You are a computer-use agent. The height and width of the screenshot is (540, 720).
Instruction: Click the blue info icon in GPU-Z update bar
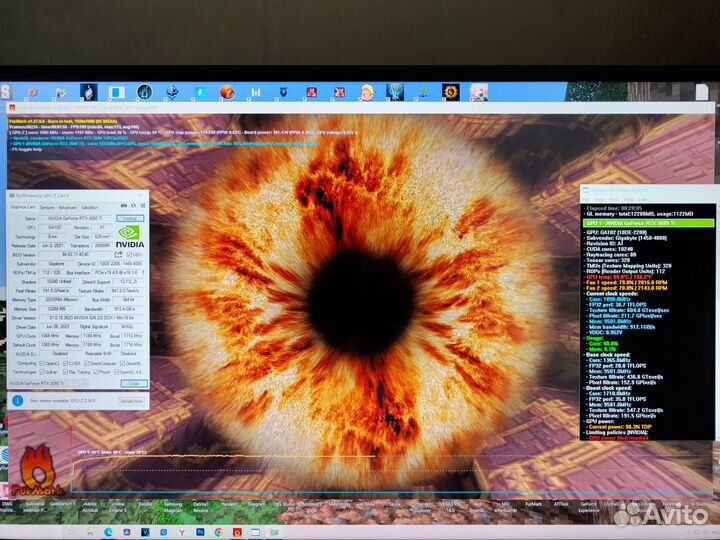click(17, 401)
